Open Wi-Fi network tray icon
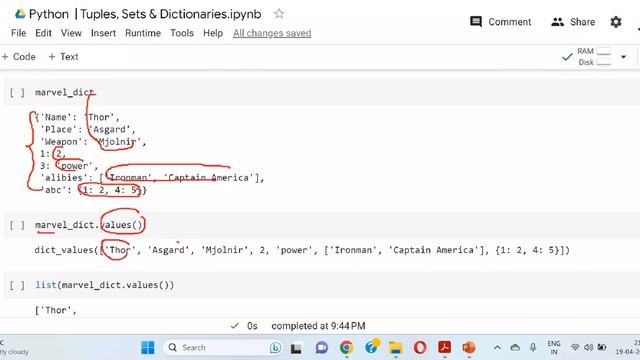 575,347
